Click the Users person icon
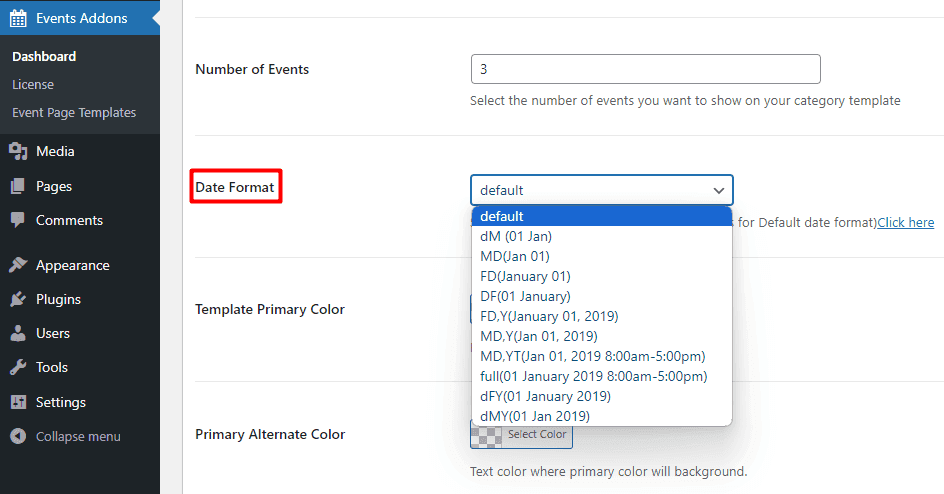Viewport: 944px width, 494px height. [18, 333]
